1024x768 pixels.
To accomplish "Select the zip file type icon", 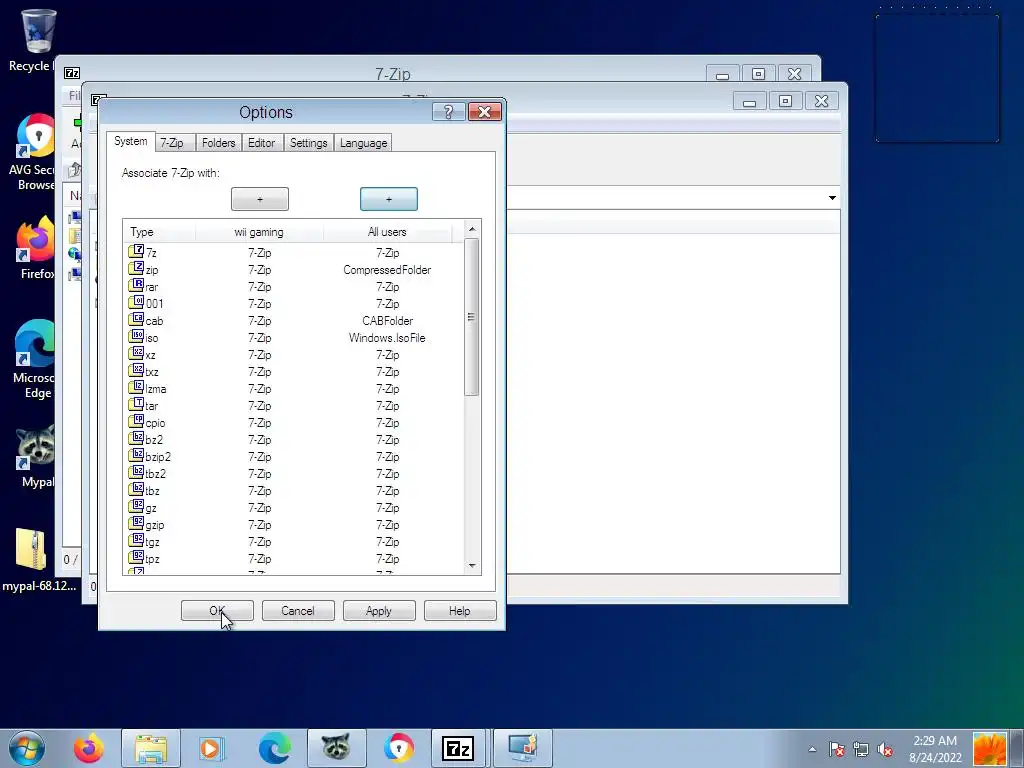I will click(x=136, y=268).
